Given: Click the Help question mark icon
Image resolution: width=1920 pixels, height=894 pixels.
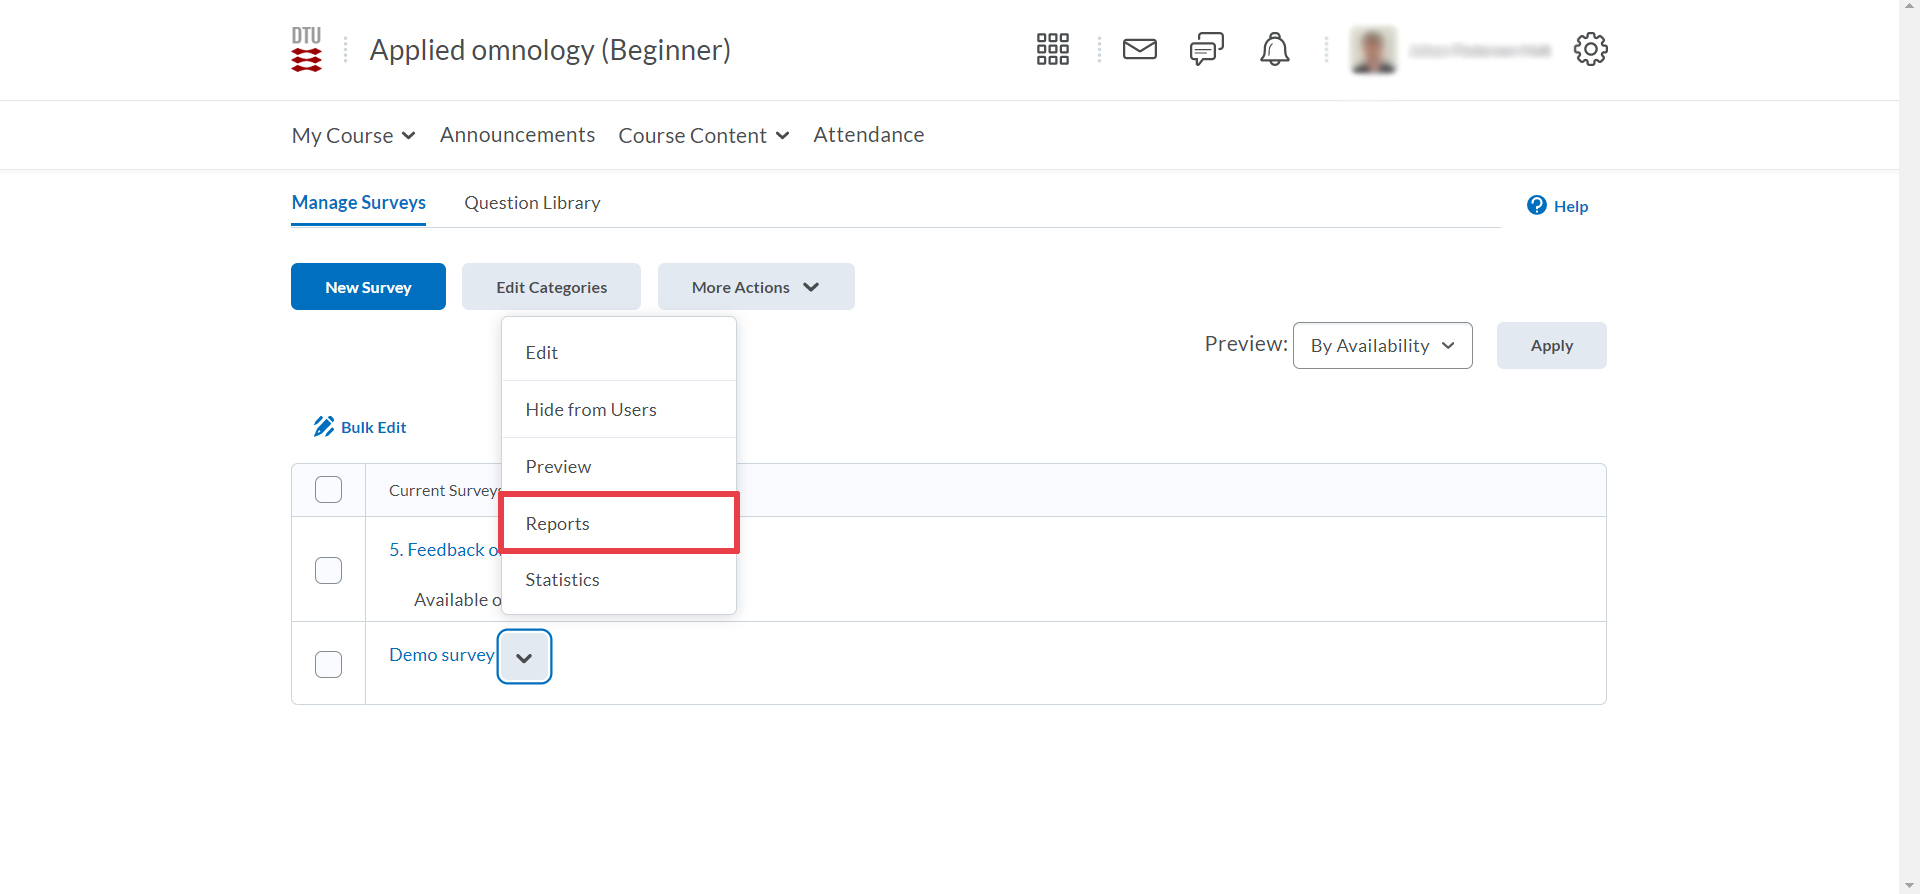Looking at the screenshot, I should tap(1537, 206).
